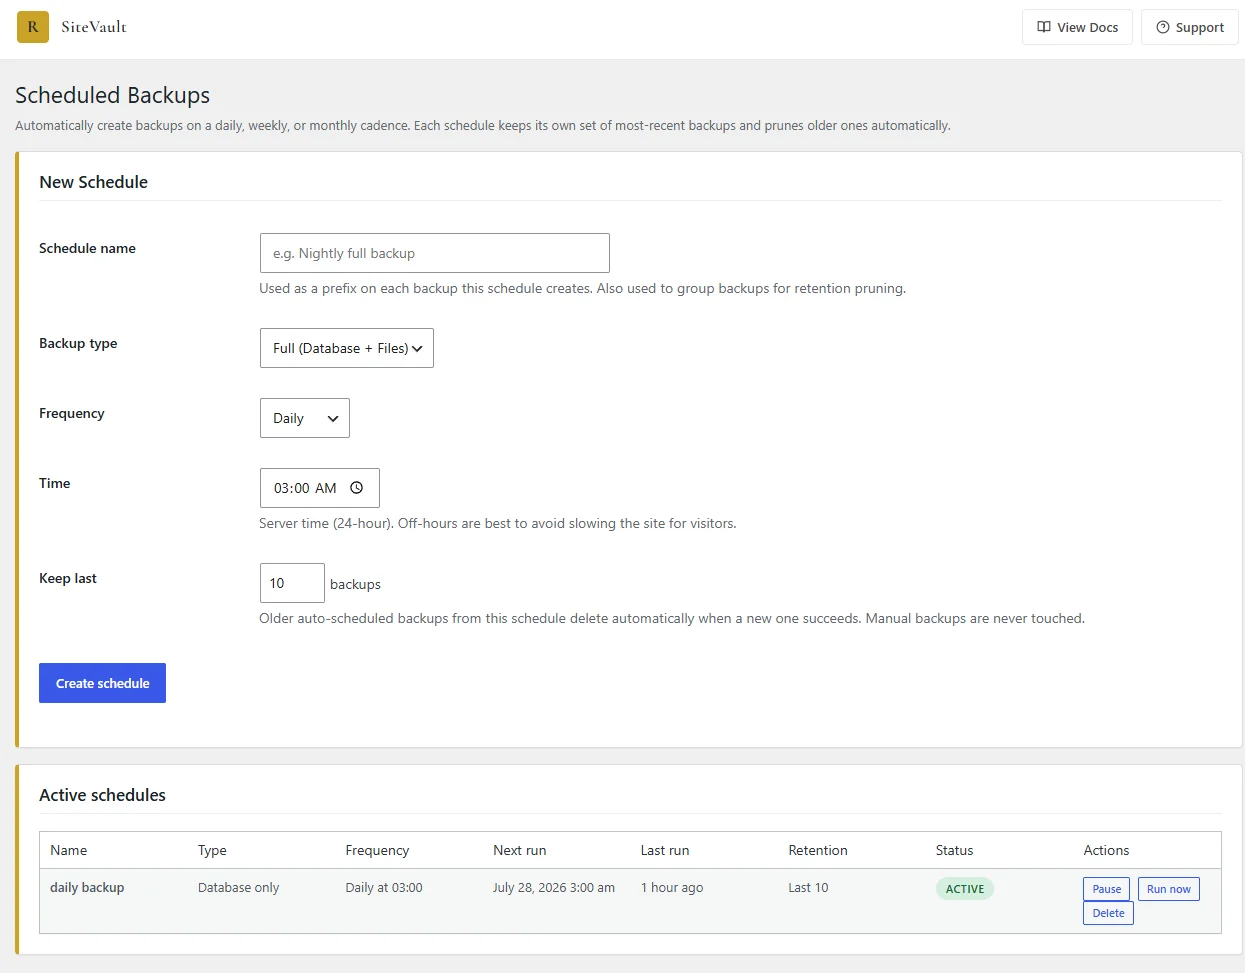The height and width of the screenshot is (973, 1245).
Task: Click the Actions column header
Action: pos(1106,850)
